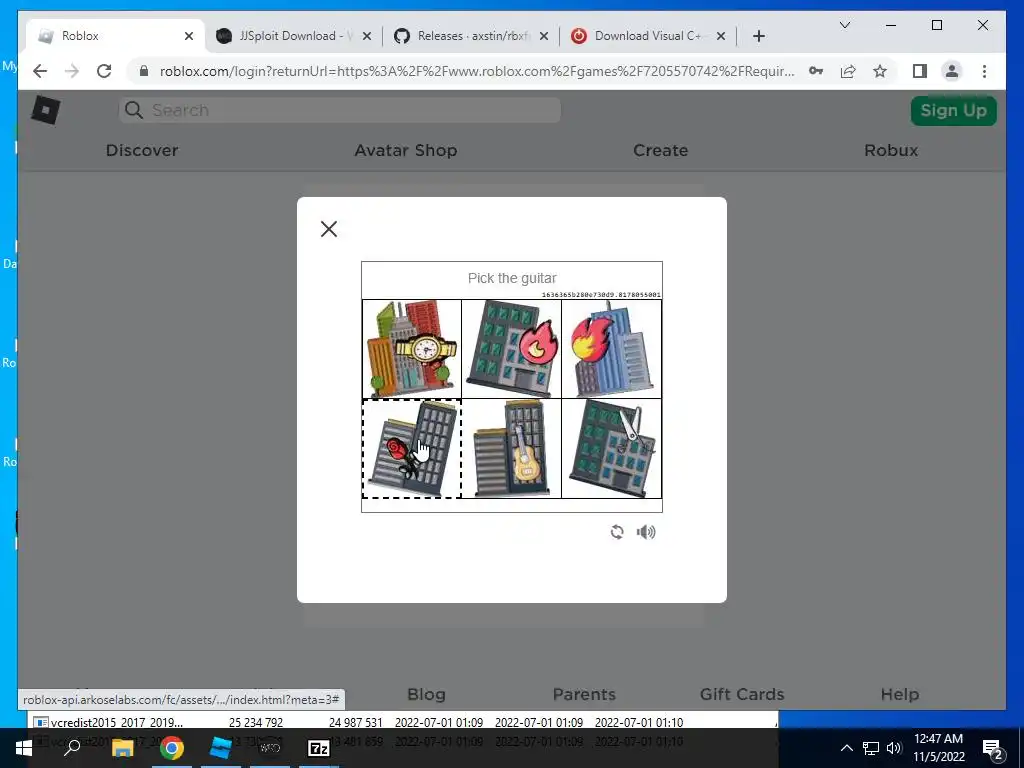Open the Windows Start menu
1024x768 pixels.
24,748
